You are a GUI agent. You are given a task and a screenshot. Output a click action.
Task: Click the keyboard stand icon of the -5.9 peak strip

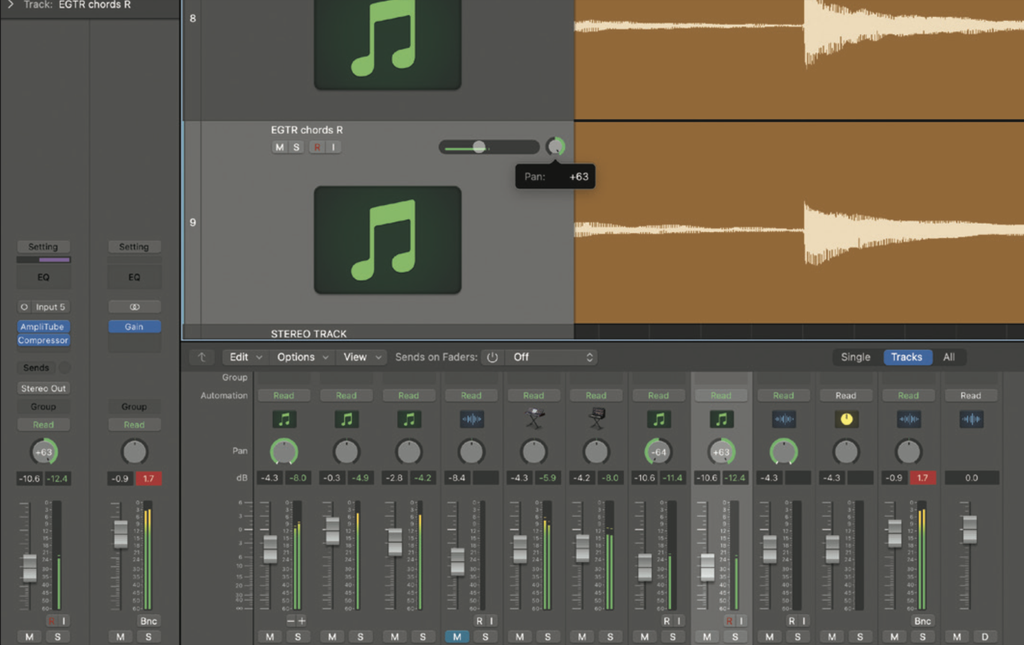pyautogui.click(x=534, y=419)
